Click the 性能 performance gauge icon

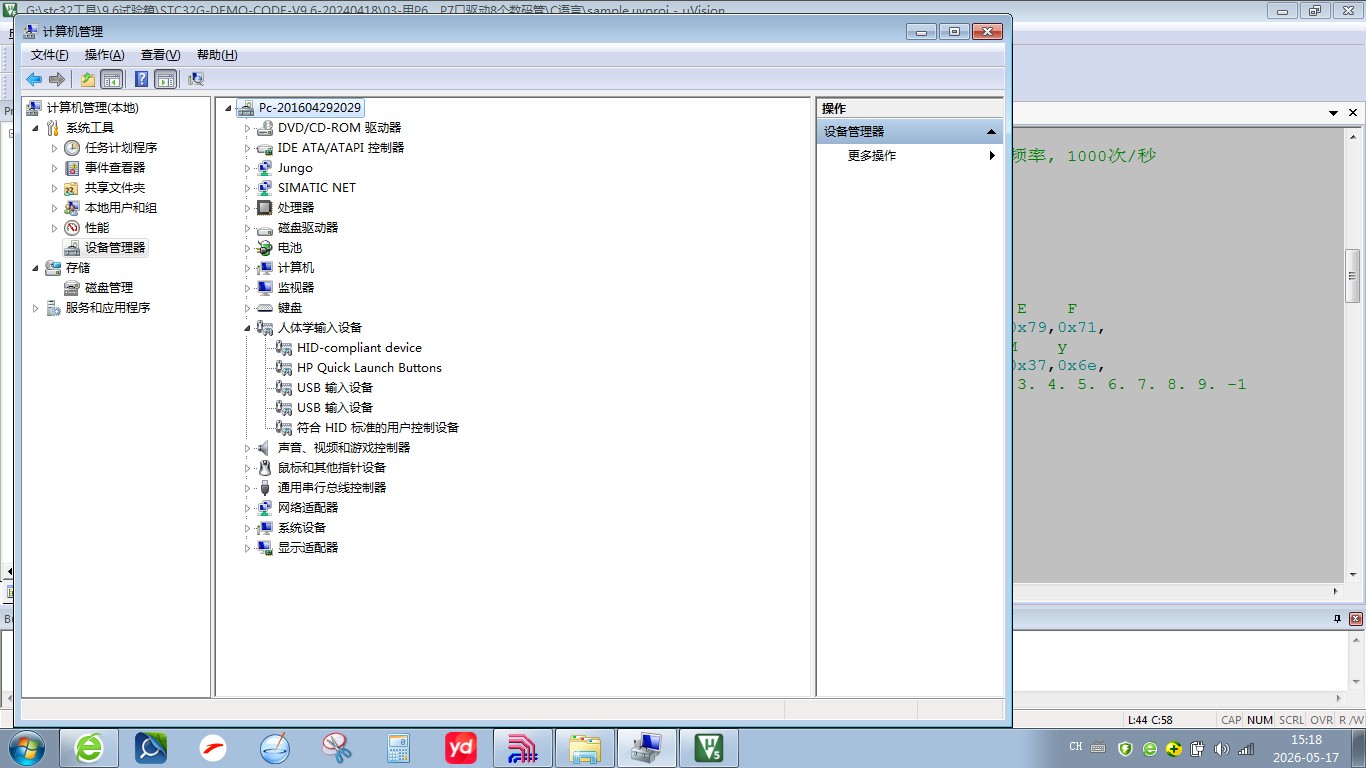[x=72, y=228]
